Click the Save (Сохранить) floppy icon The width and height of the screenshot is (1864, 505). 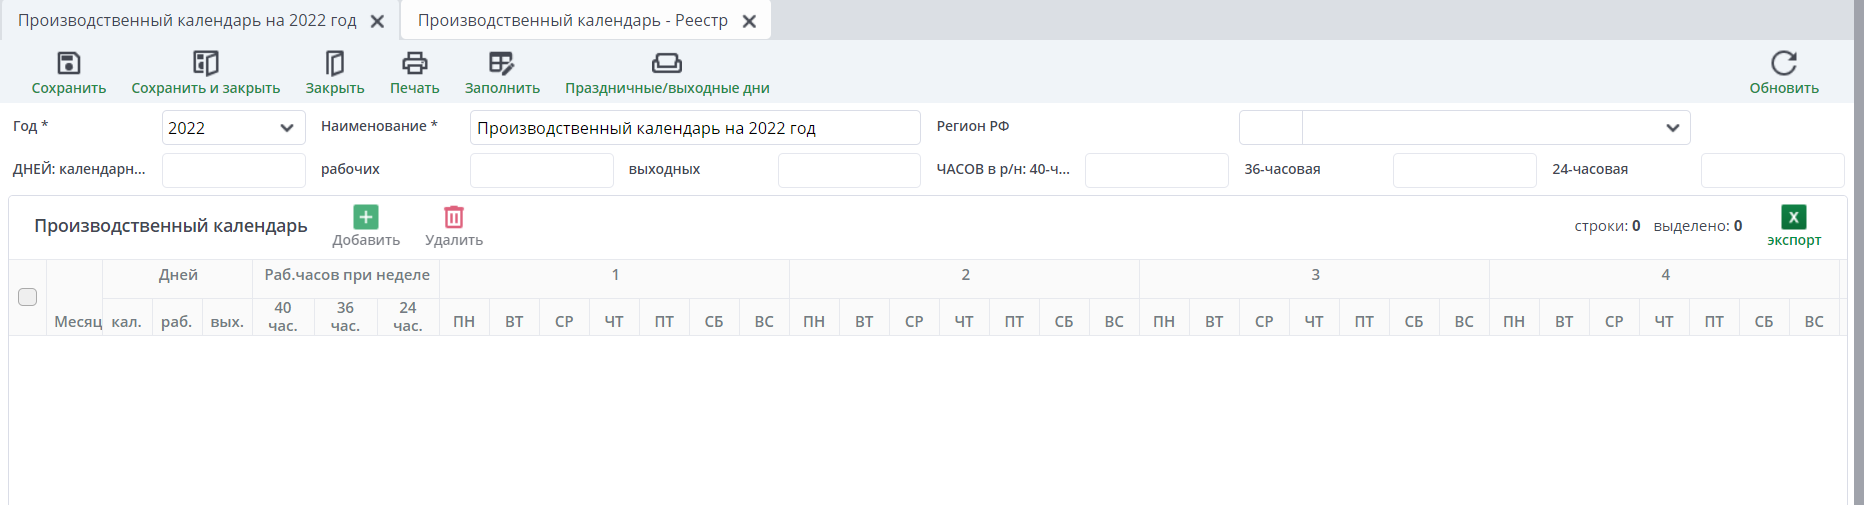tap(68, 64)
